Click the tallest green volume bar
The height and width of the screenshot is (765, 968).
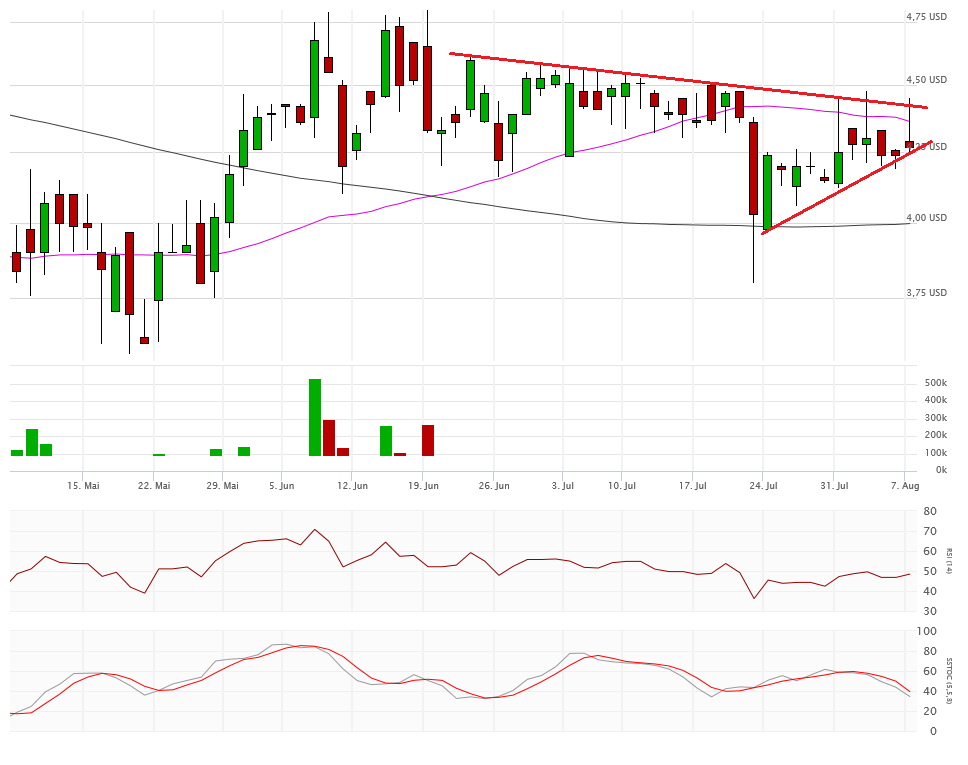pyautogui.click(x=315, y=418)
